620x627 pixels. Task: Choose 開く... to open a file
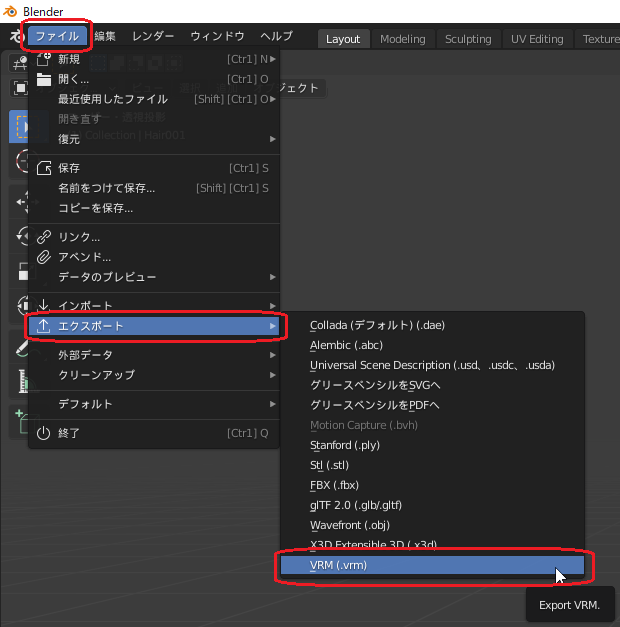[x=154, y=79]
